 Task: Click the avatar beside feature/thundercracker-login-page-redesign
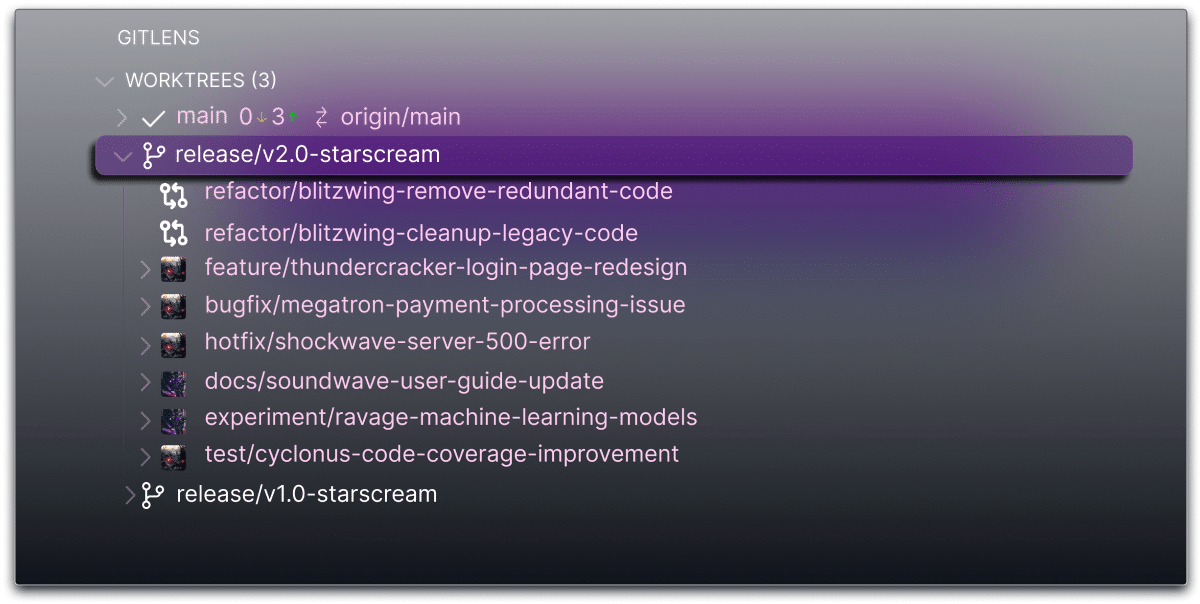(174, 268)
